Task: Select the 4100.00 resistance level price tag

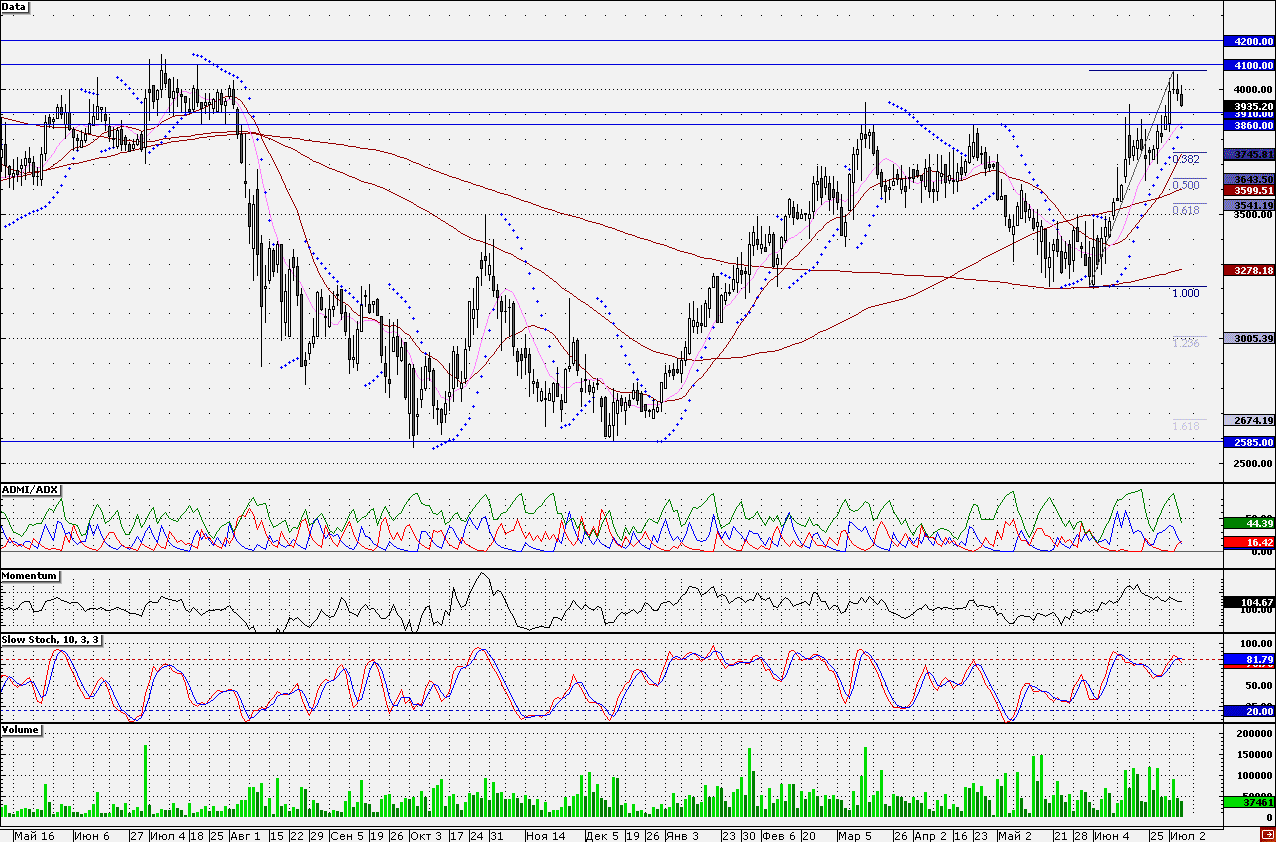Action: tap(1250, 65)
